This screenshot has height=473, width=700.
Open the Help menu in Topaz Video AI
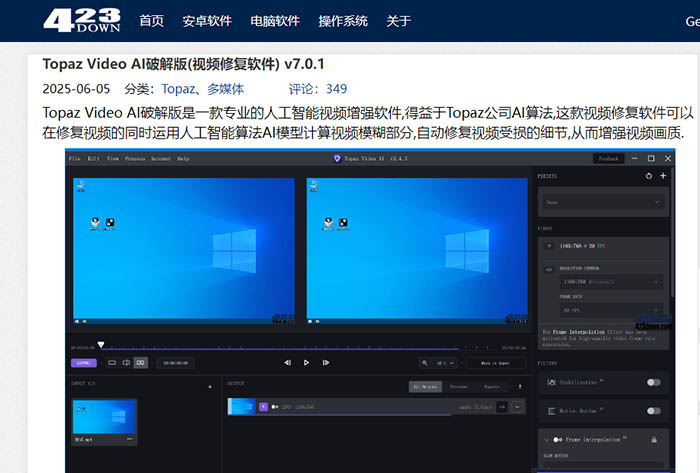coord(183,158)
